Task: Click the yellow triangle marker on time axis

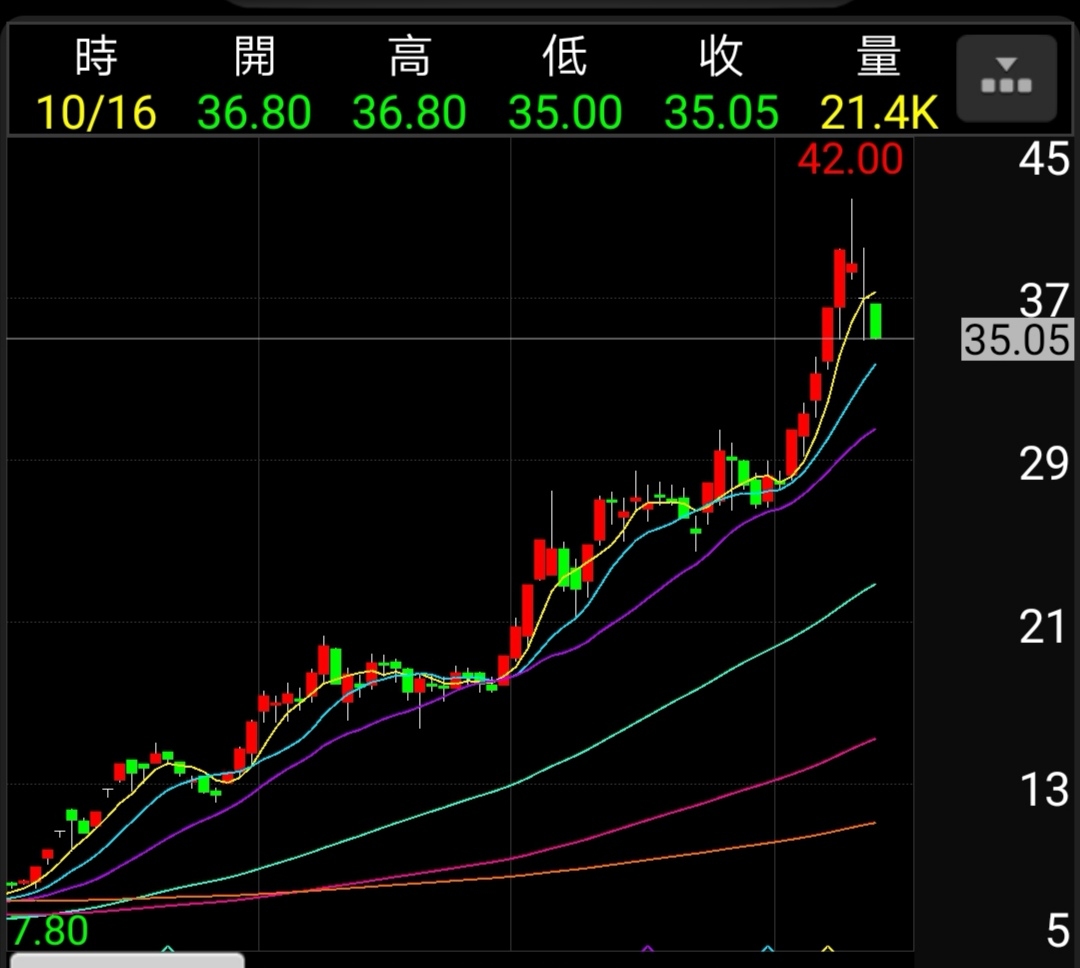Action: (x=827, y=947)
